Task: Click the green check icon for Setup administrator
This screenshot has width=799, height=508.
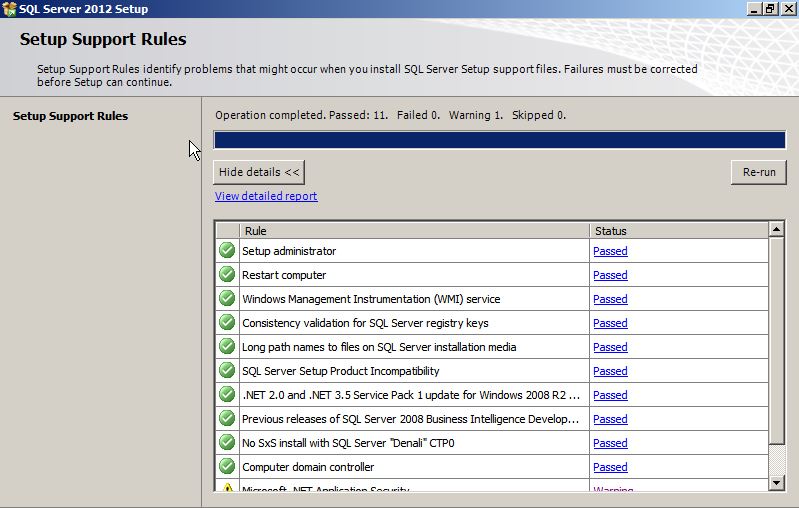Action: tap(227, 251)
